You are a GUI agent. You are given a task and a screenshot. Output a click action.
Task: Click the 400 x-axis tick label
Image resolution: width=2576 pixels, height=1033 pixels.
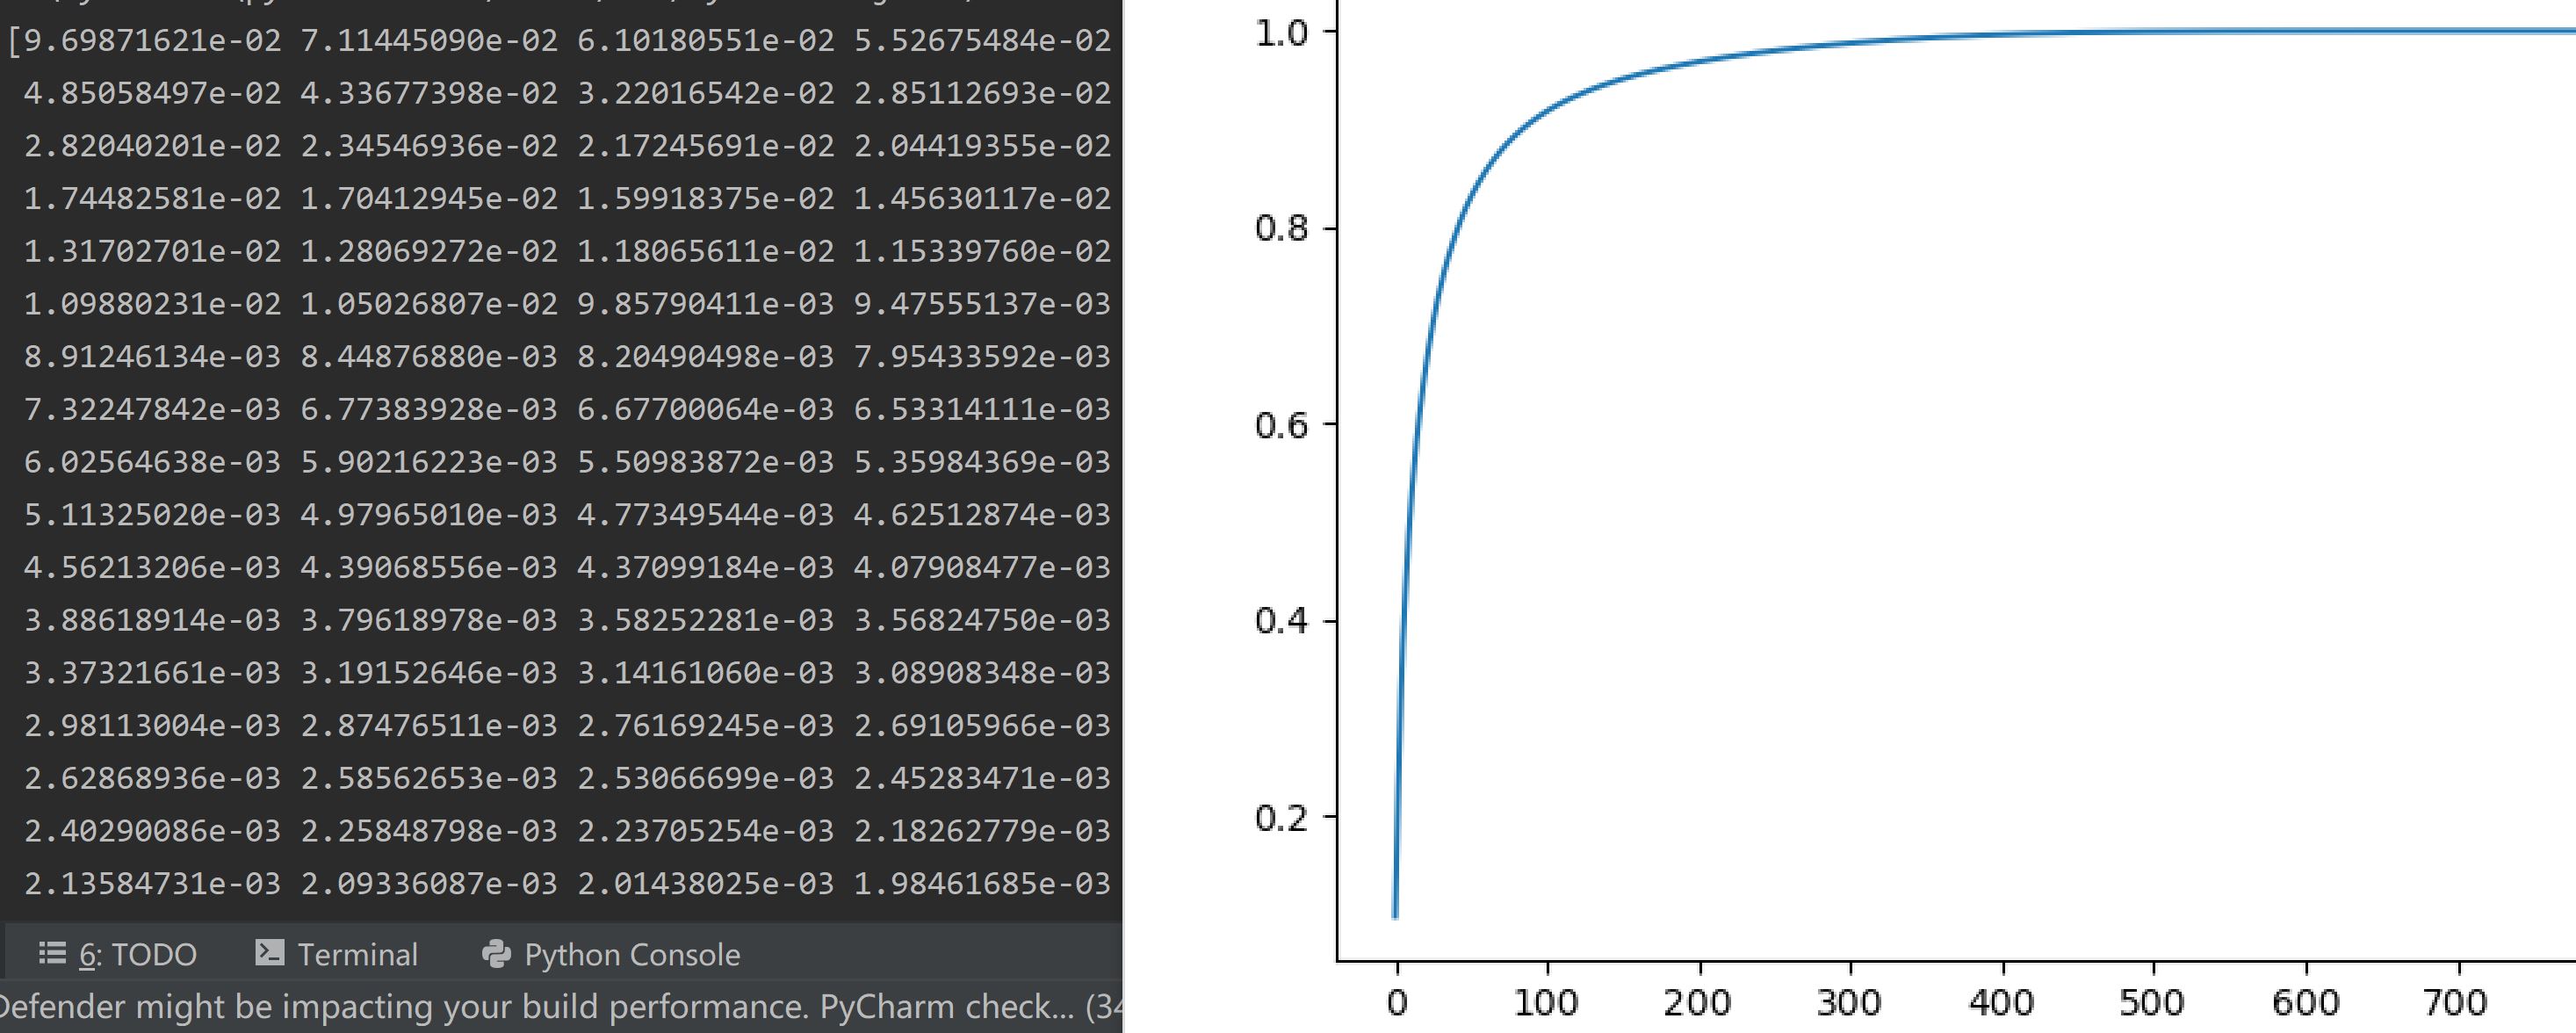point(2001,1002)
